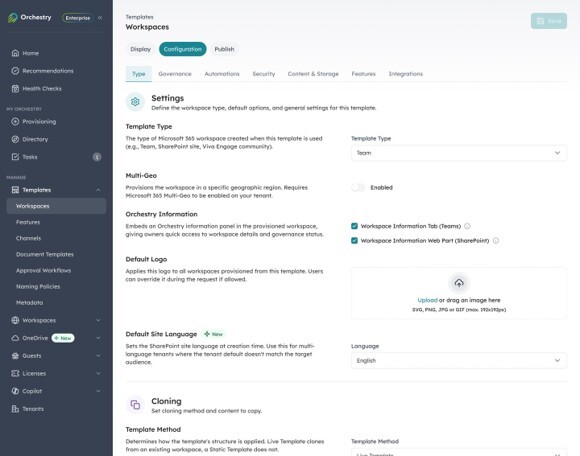Click the Recommendations checkmark icon
Viewport: 580px width, 456px height.
pyautogui.click(x=15, y=71)
